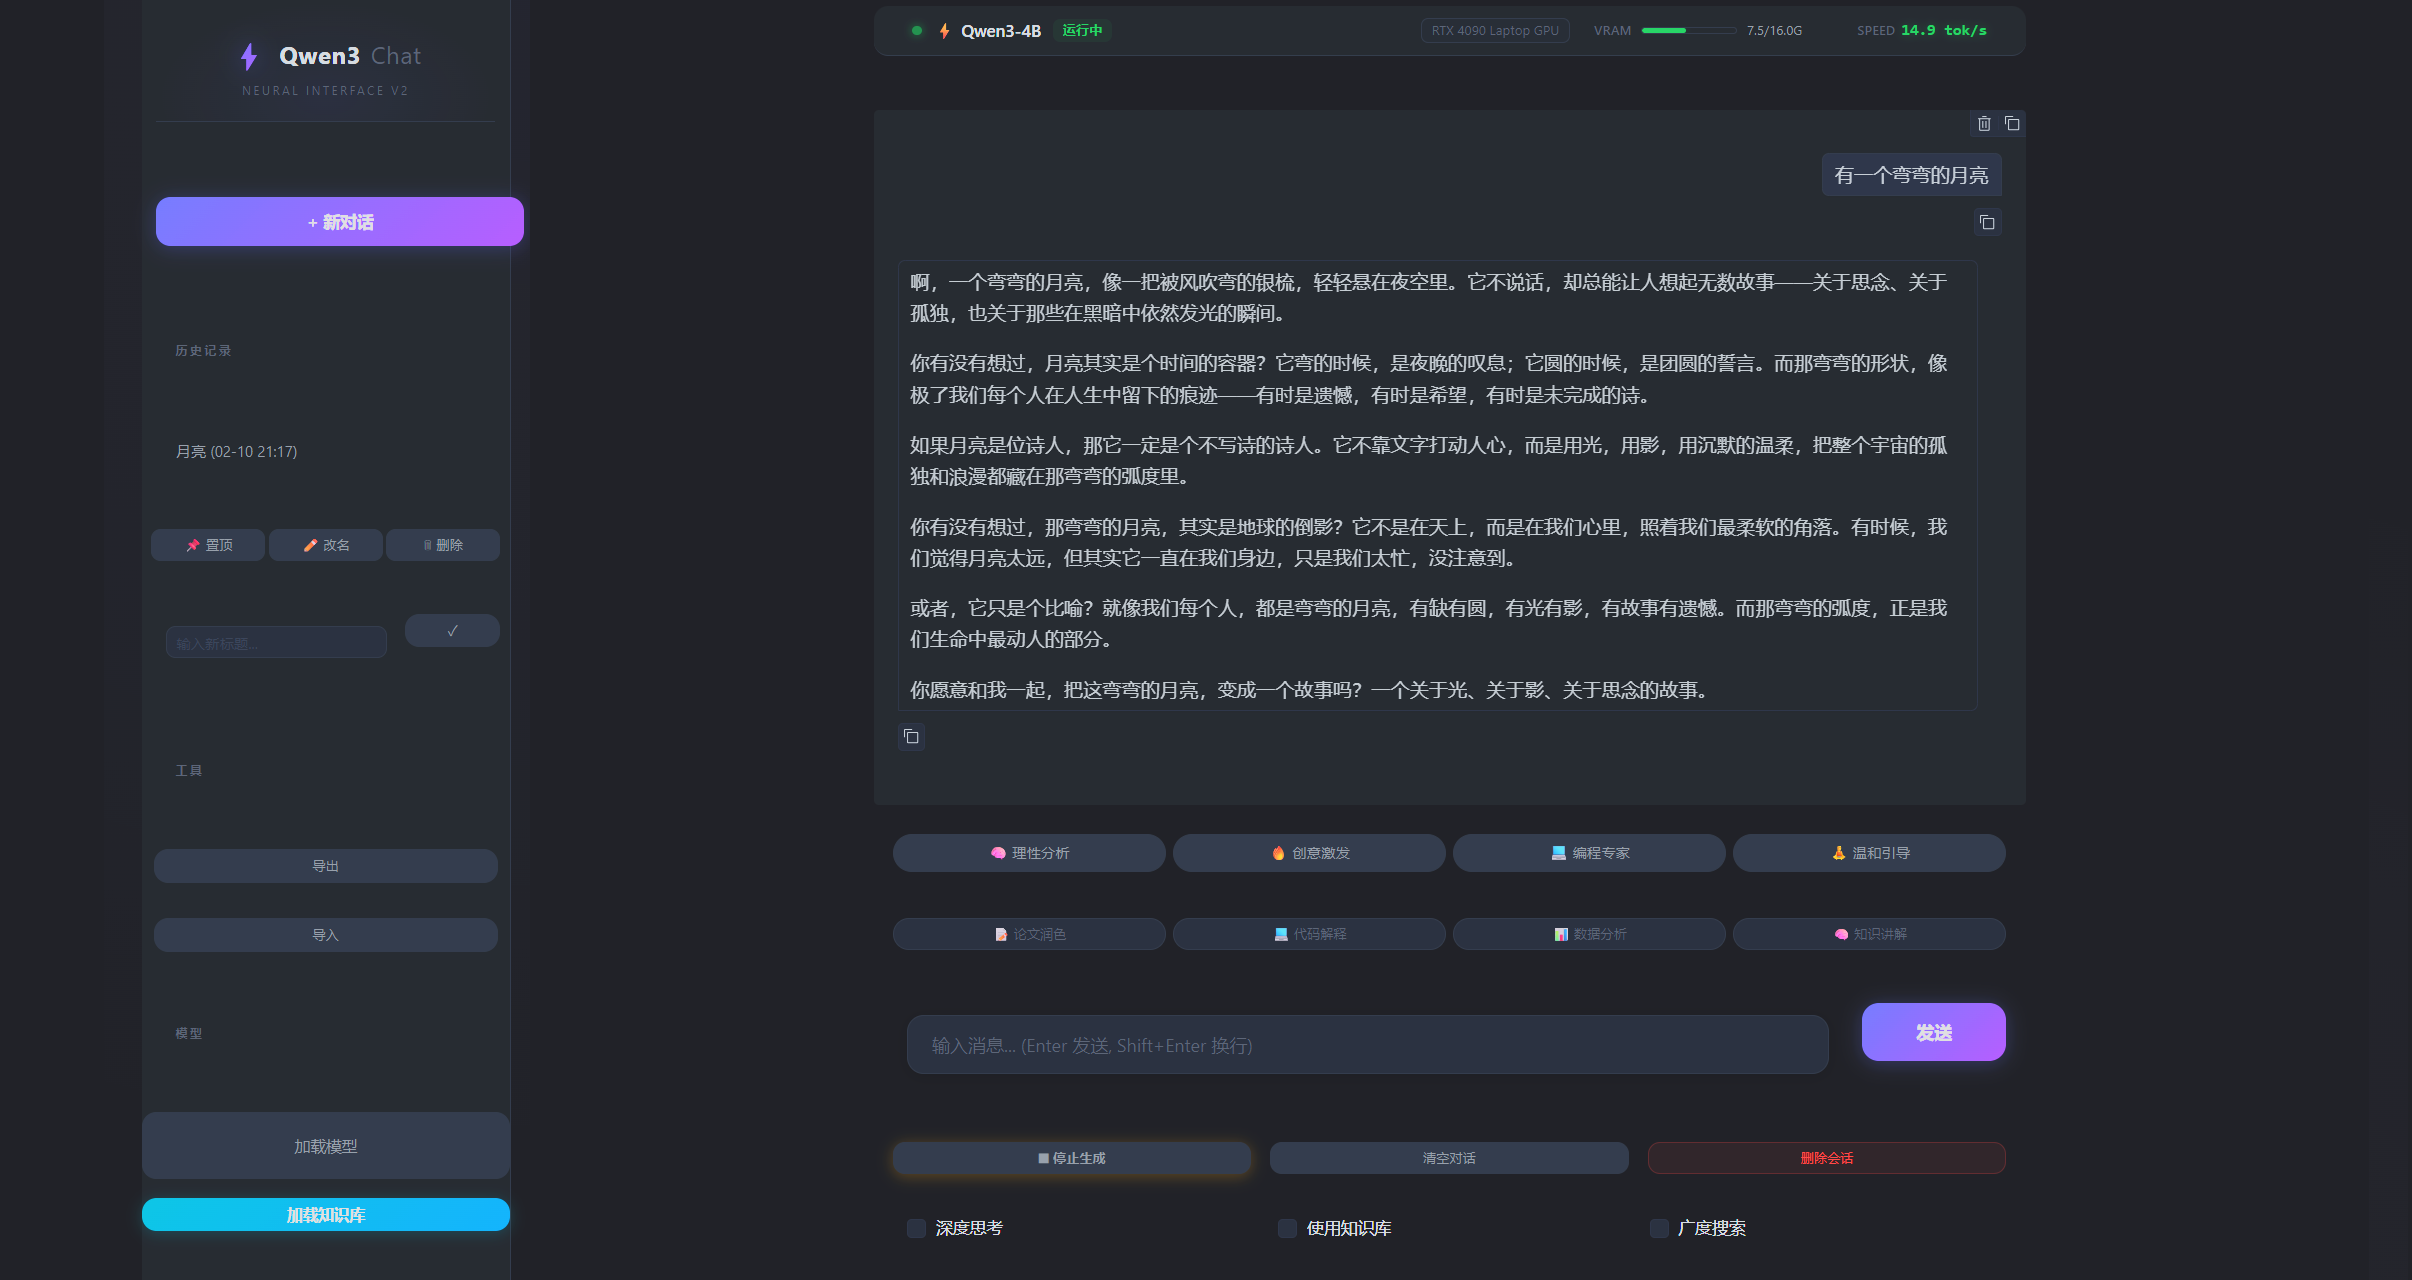Enable the deep thinking checkbox
Screen dimensions: 2412x1280
(x=916, y=1228)
